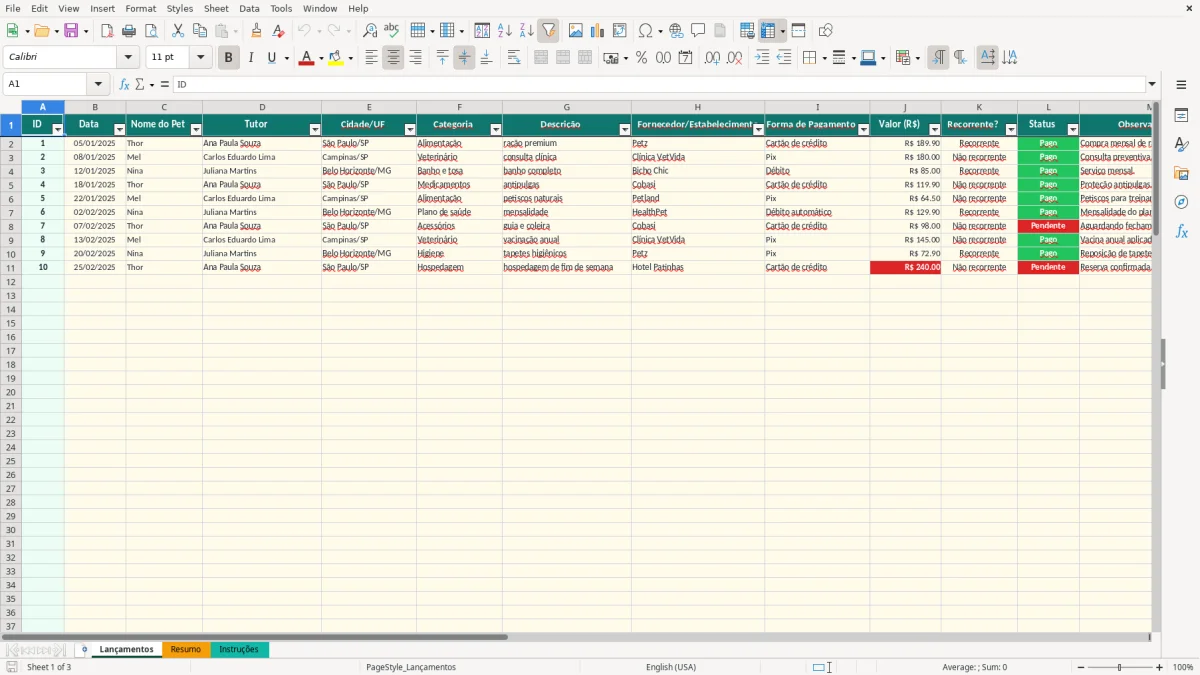Open sidebar Styles icon
Image resolution: width=1200 pixels, height=675 pixels.
(1181, 144)
